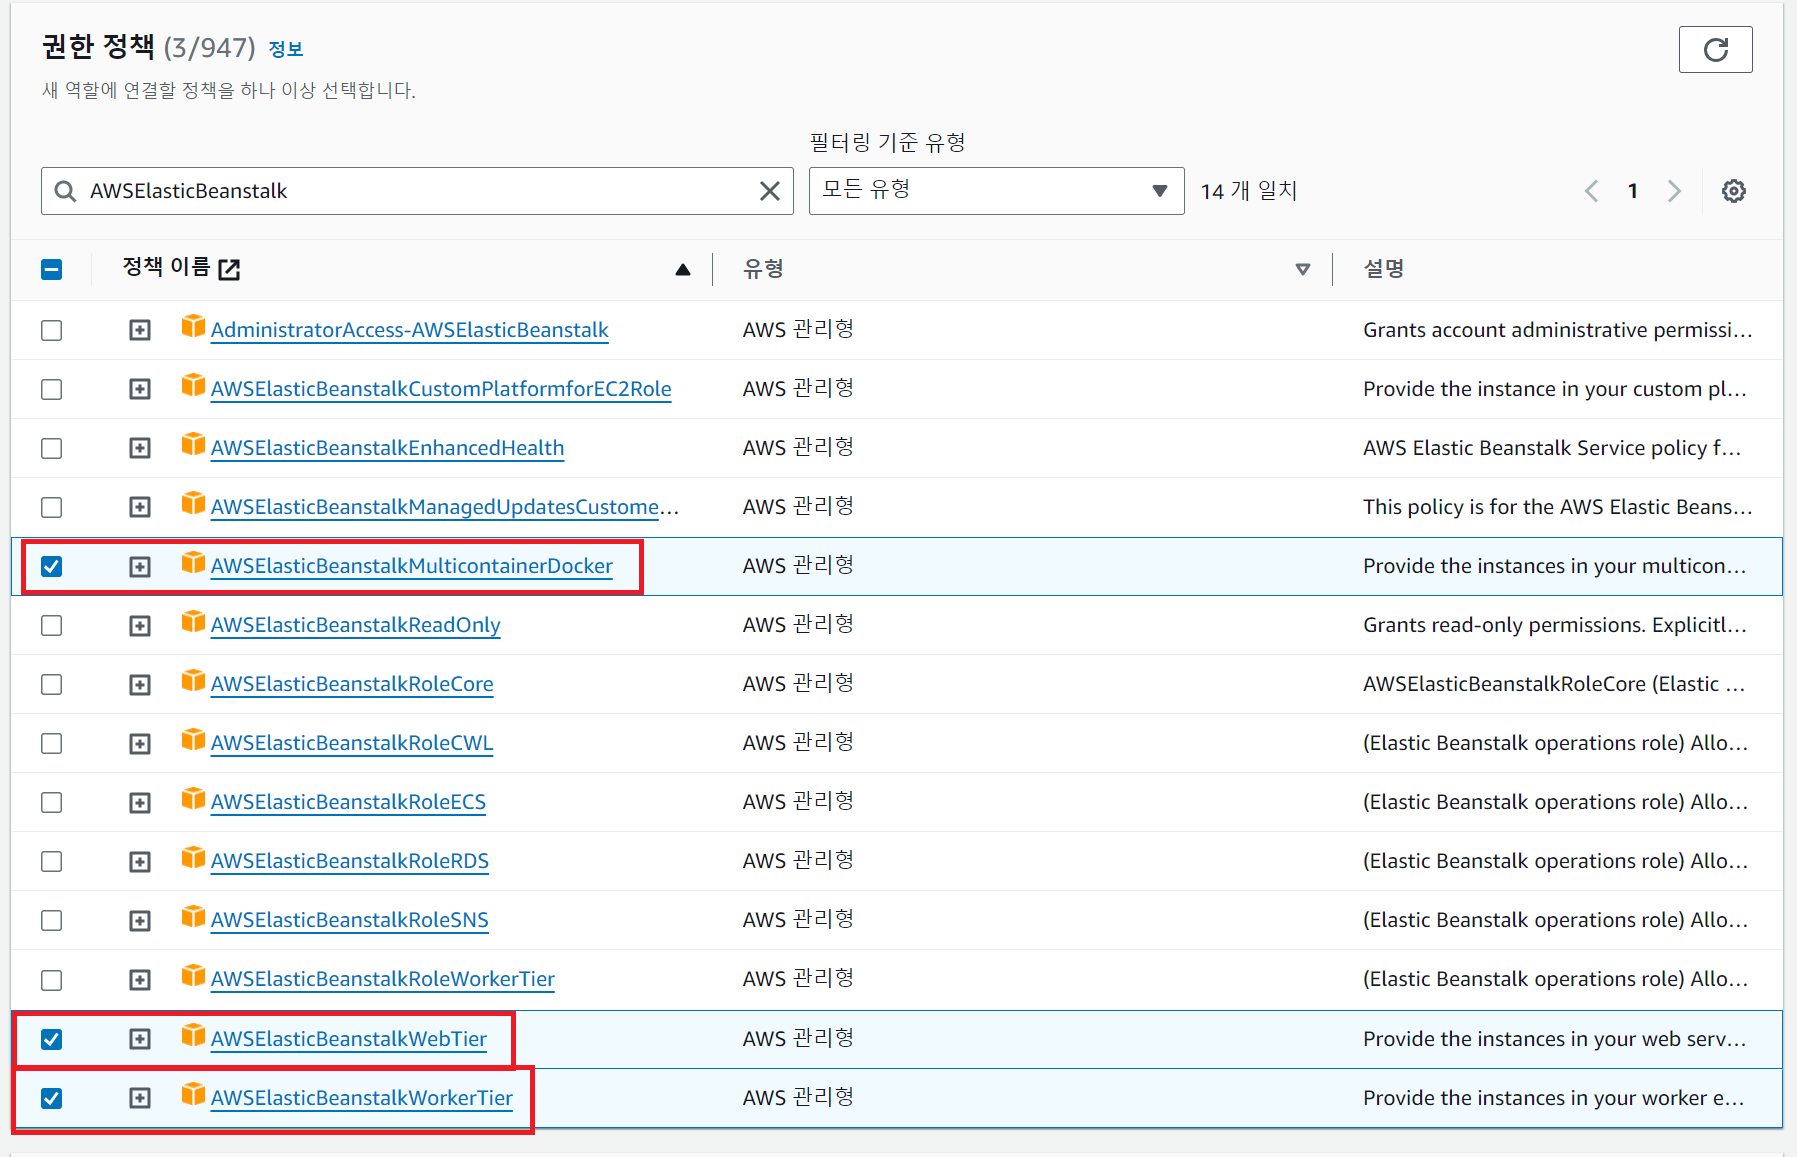Uncheck the AWSElasticBeanstalkMulticontainerDocker policy
This screenshot has width=1797, height=1157.
[51, 566]
